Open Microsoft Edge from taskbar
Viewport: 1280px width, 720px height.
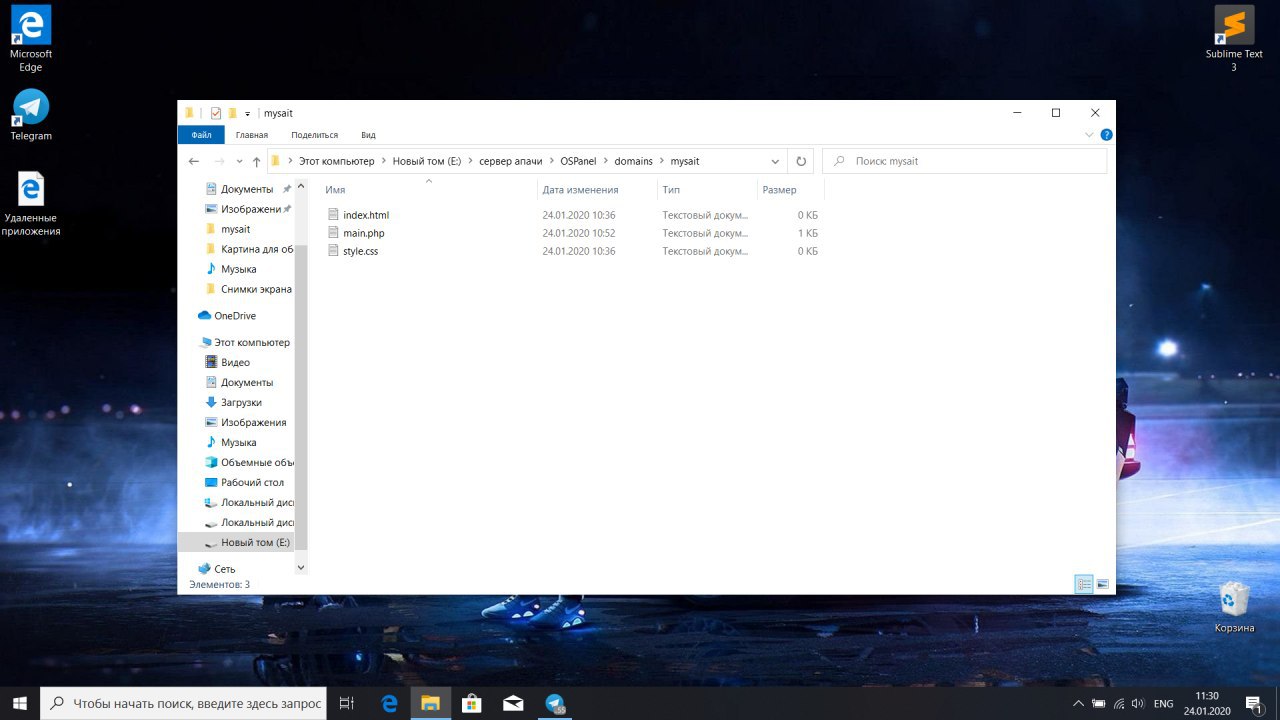(x=390, y=703)
